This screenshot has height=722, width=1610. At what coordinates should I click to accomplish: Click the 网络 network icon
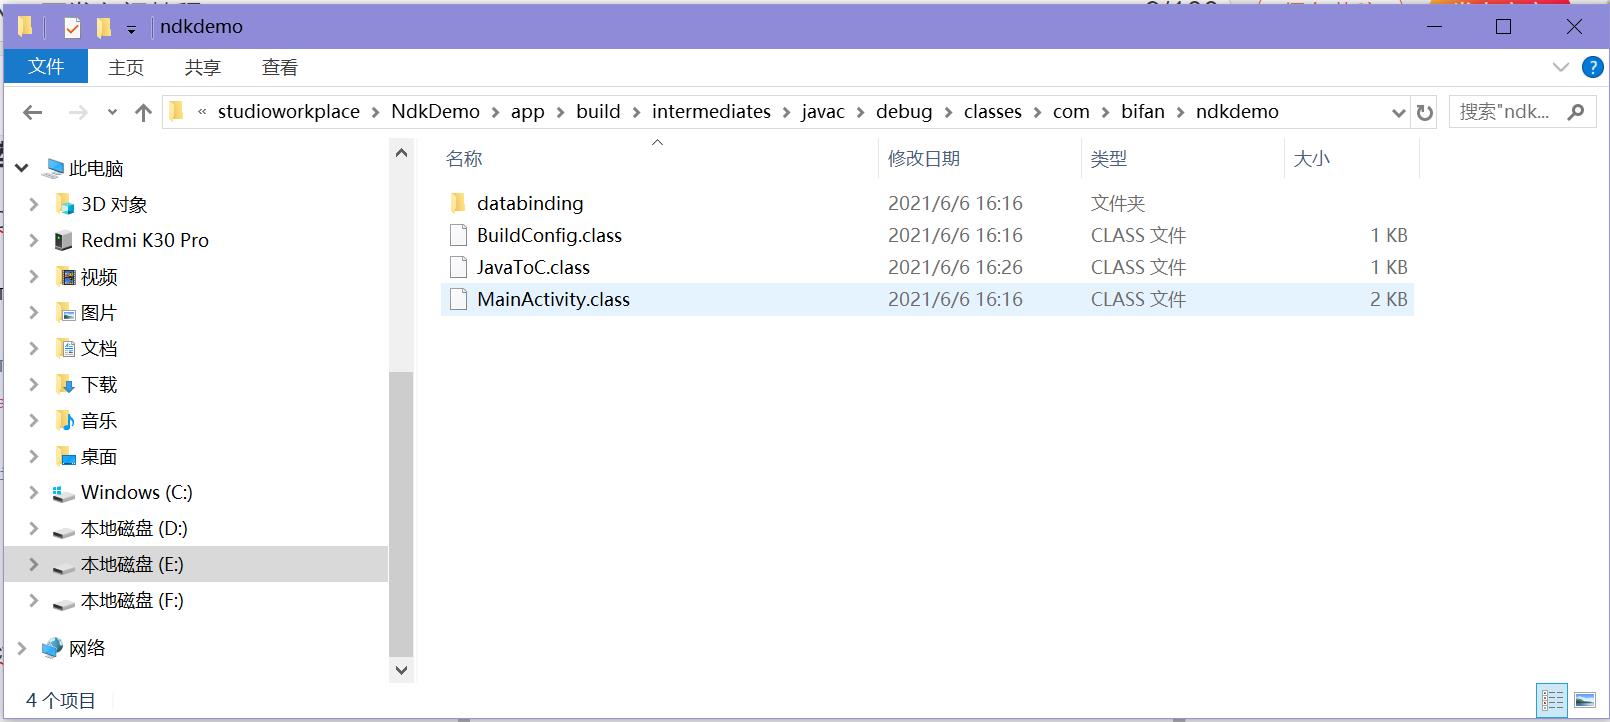click(x=52, y=648)
